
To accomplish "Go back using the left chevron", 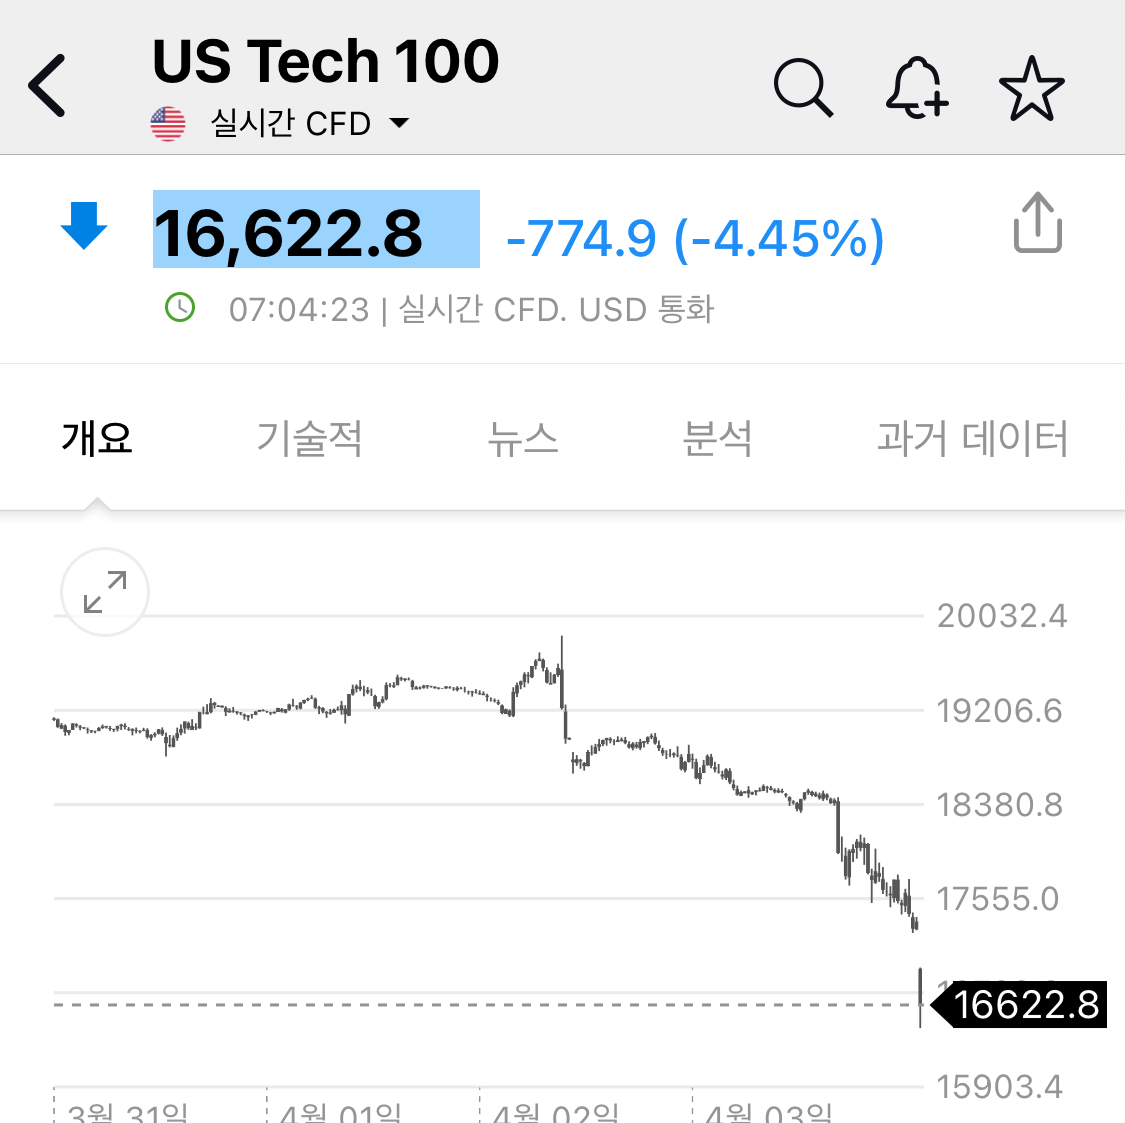I will (47, 85).
